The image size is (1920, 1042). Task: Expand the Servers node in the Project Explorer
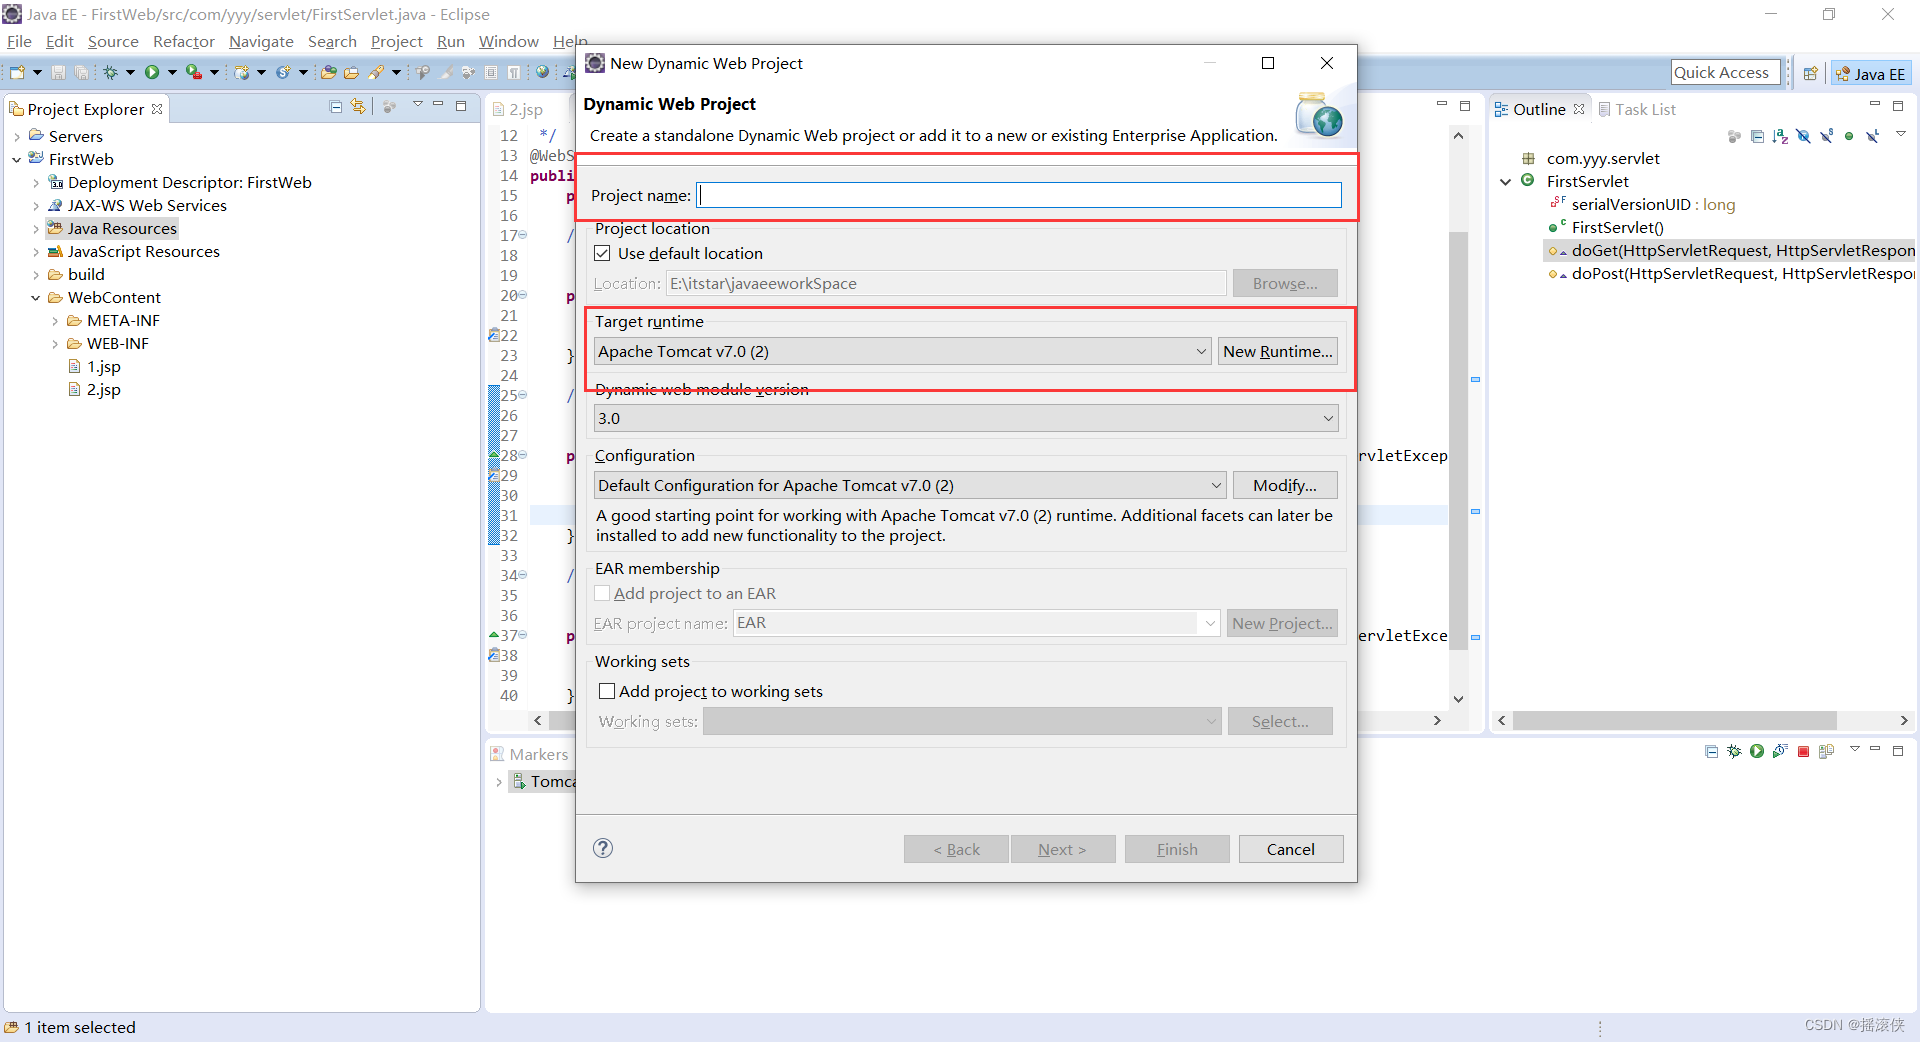[x=17, y=136]
